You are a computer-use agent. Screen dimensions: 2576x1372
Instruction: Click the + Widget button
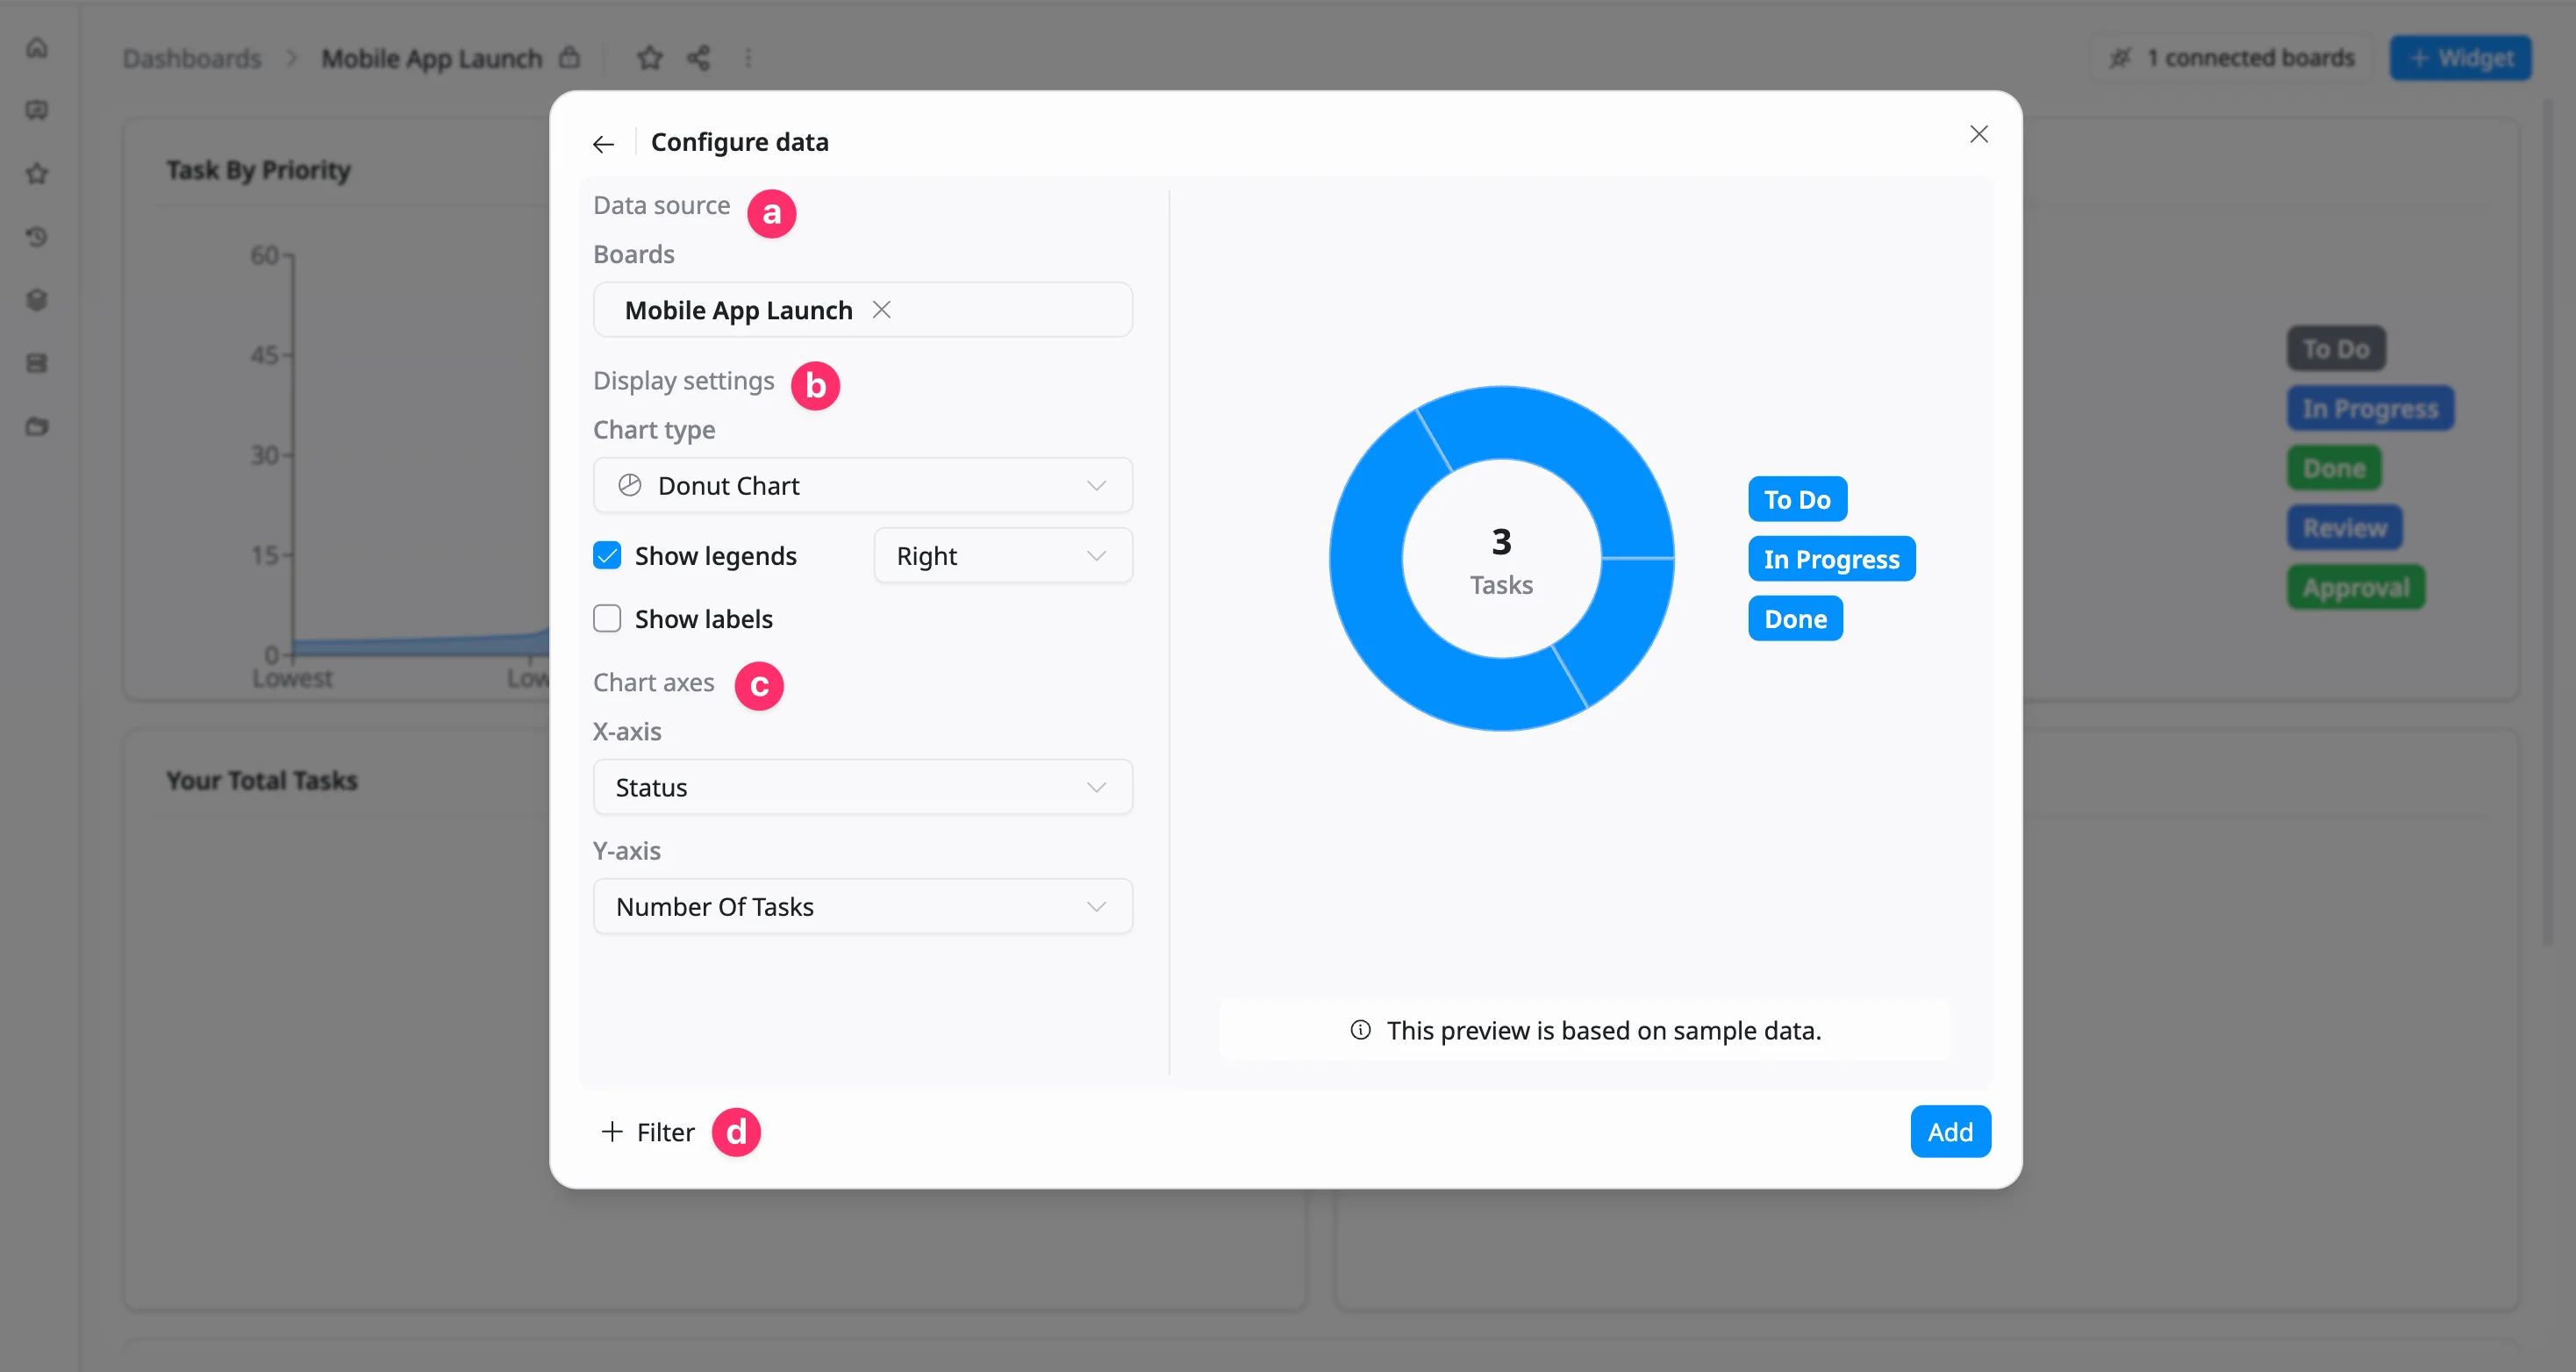coord(2460,58)
